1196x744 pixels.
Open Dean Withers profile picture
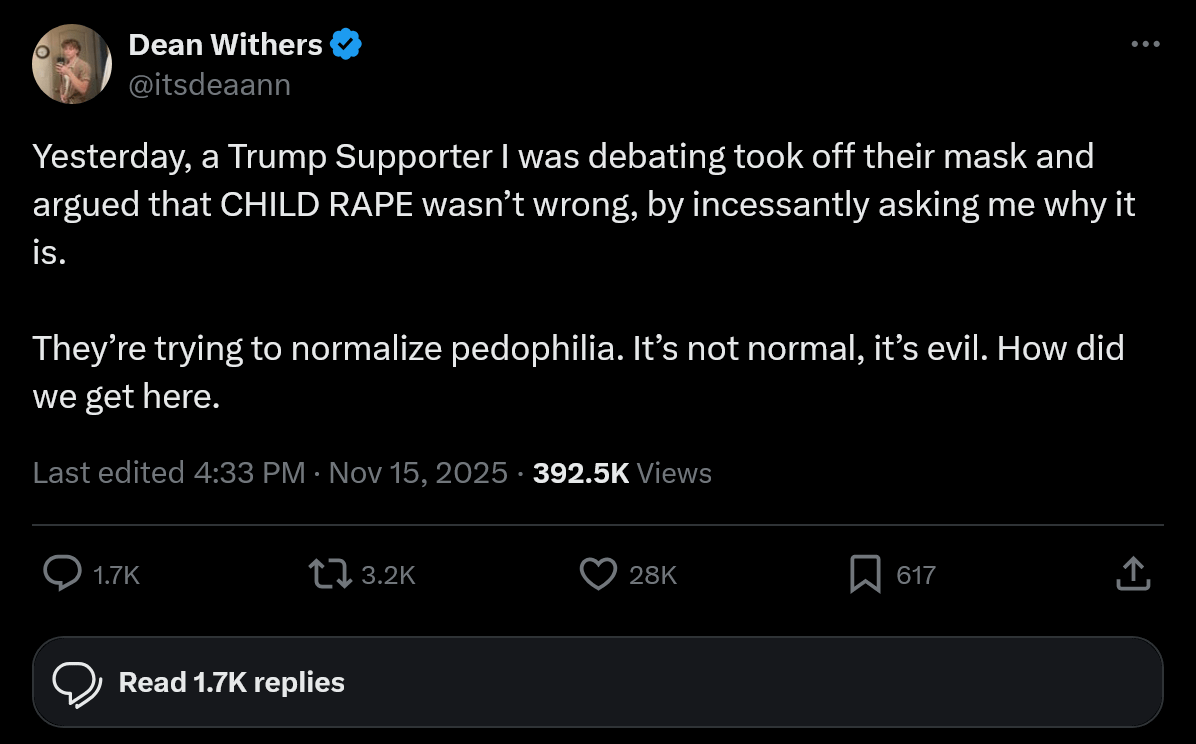click(x=70, y=65)
